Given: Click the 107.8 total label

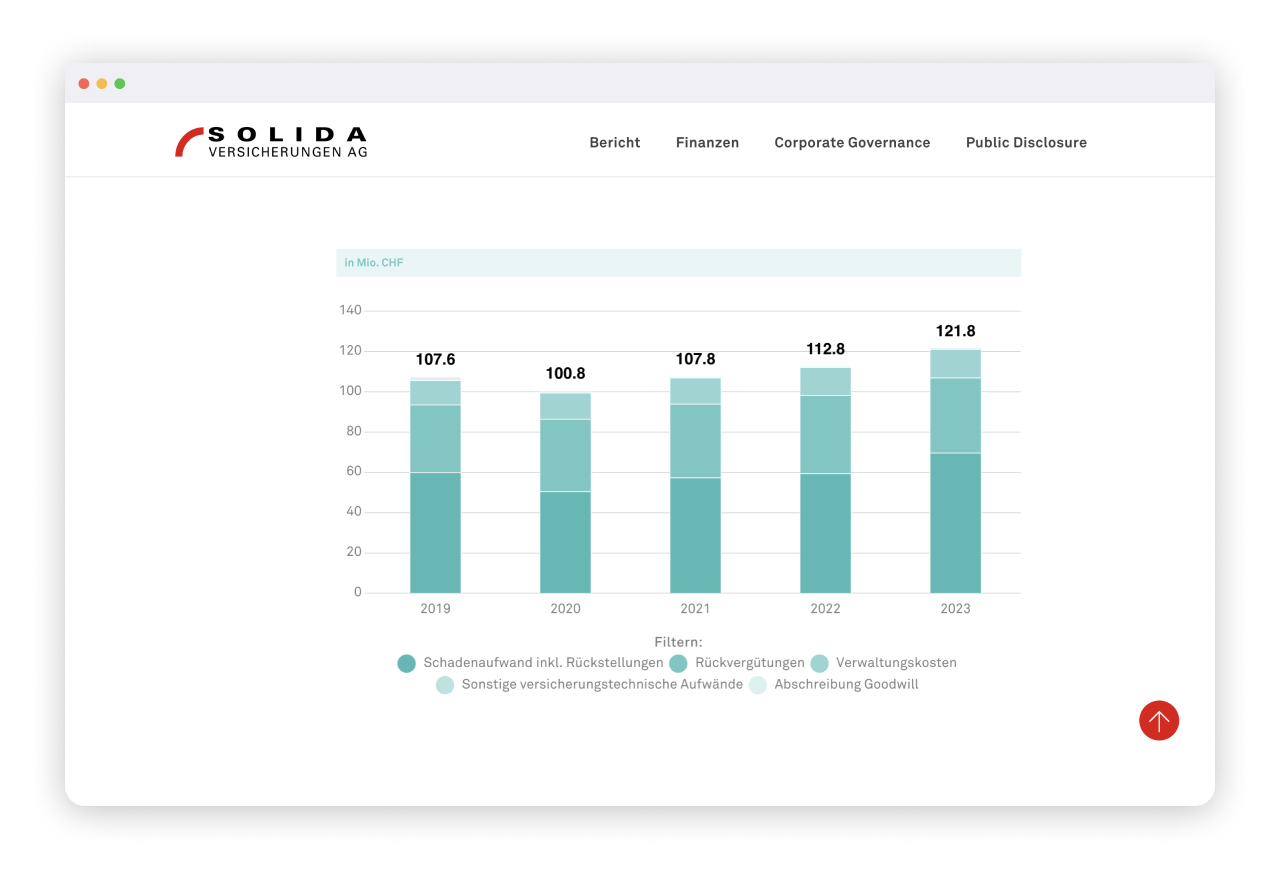Looking at the screenshot, I should [x=695, y=359].
